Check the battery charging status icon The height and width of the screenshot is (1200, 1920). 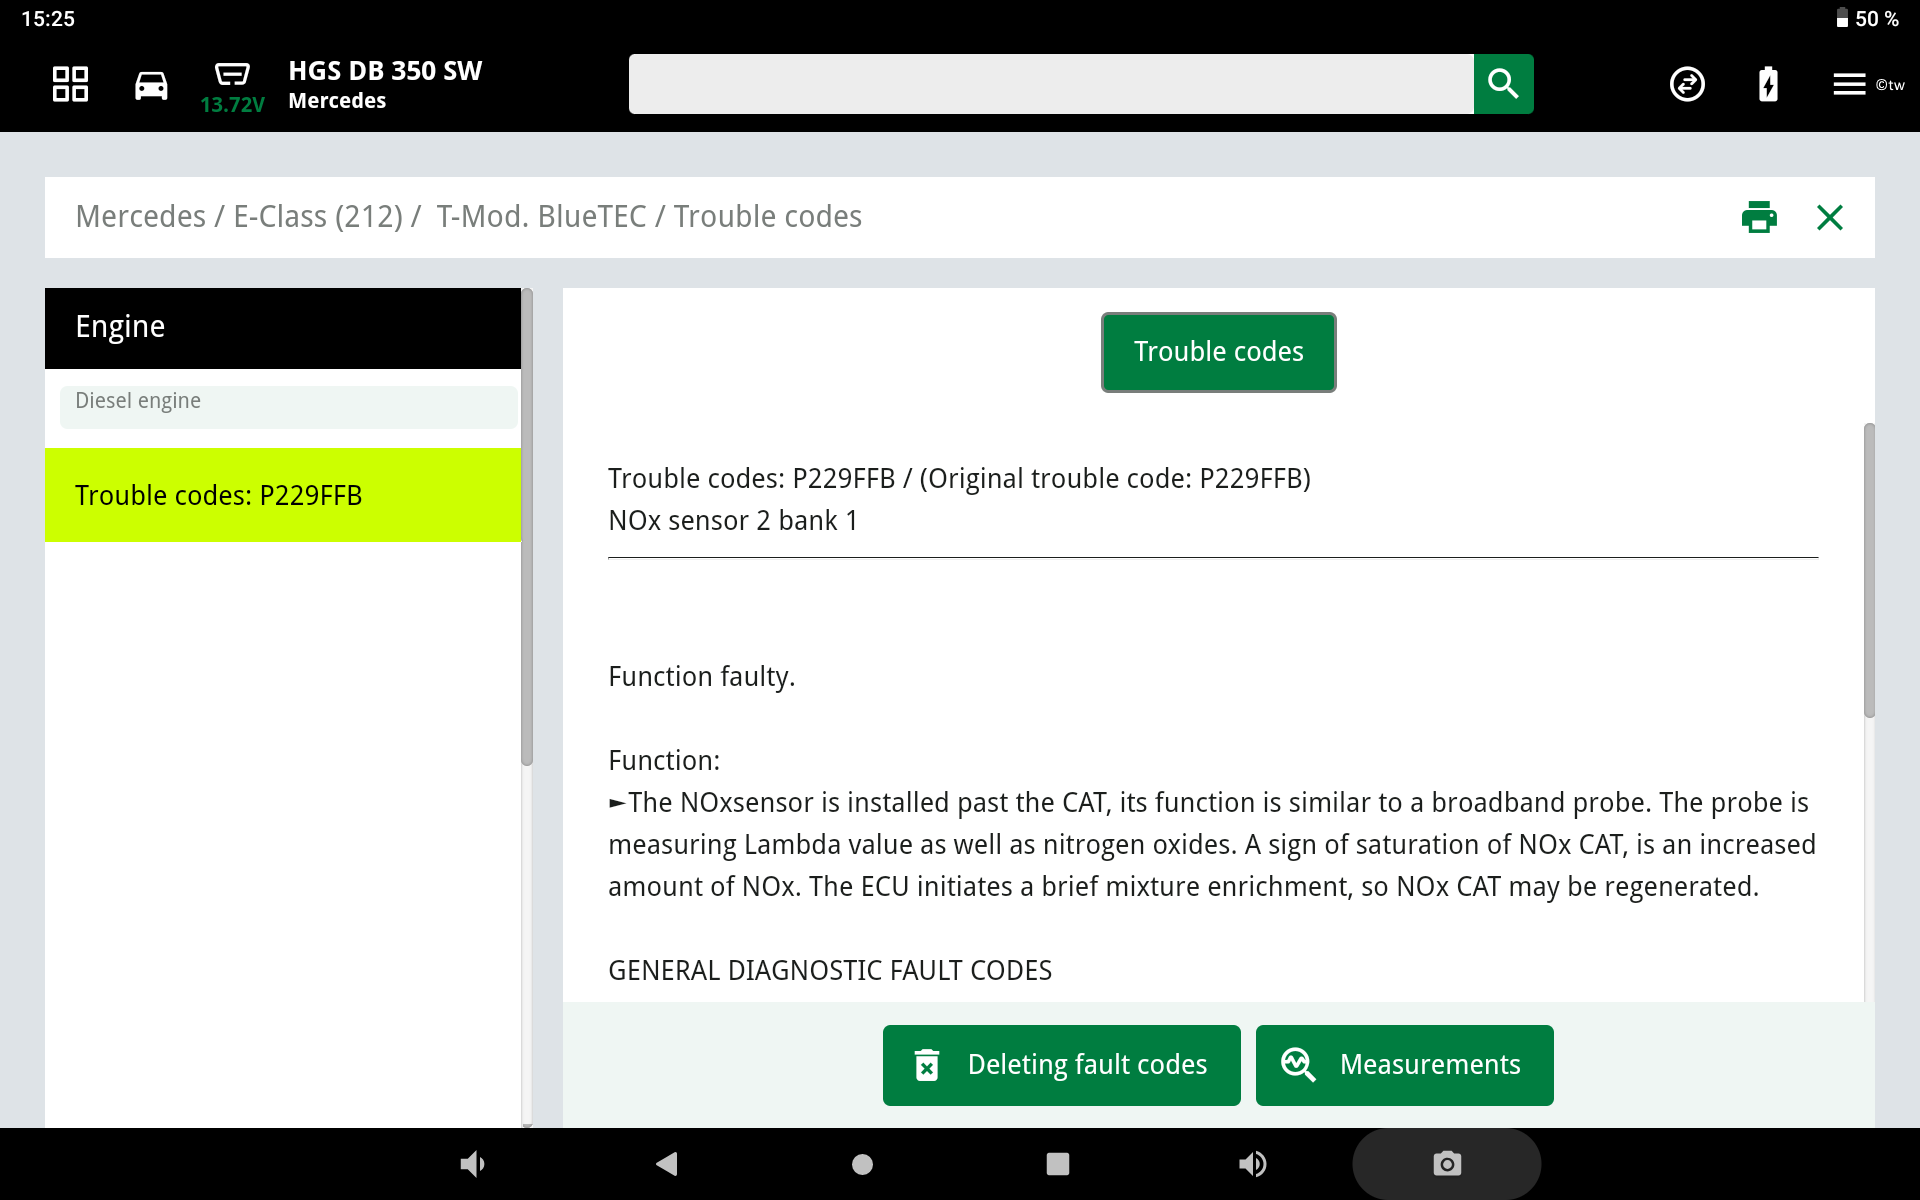[x=1767, y=84]
